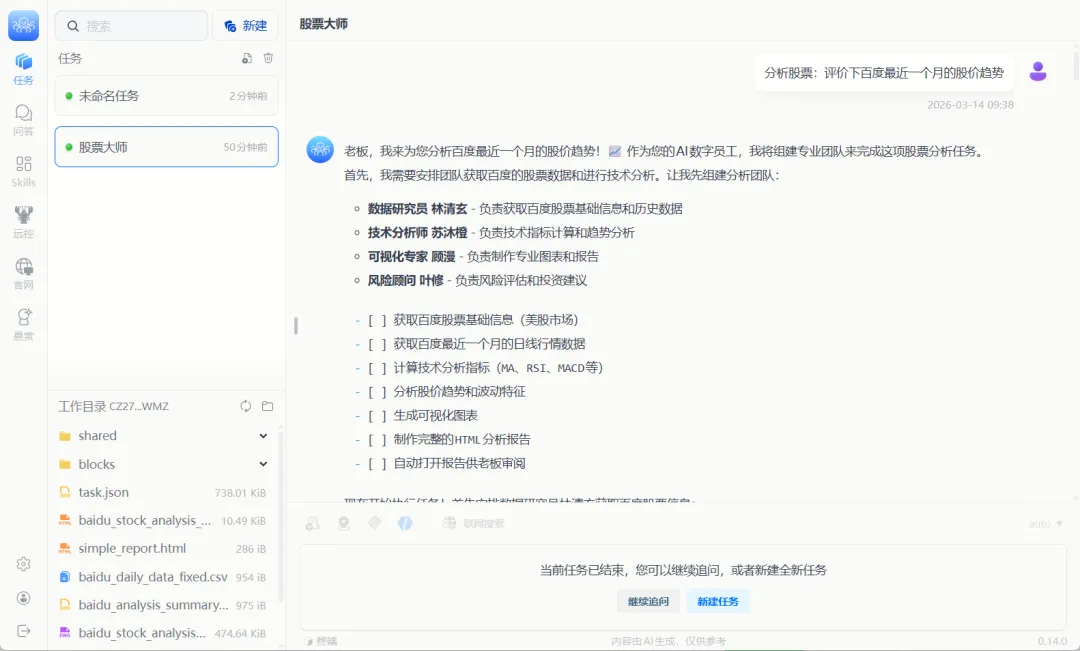Open the simple_report.html file

coord(165,549)
